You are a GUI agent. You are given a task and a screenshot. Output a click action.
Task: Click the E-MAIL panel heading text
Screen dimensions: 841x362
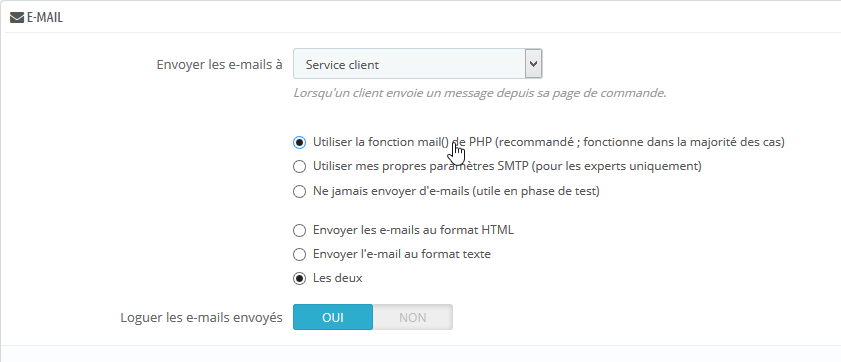(45, 18)
